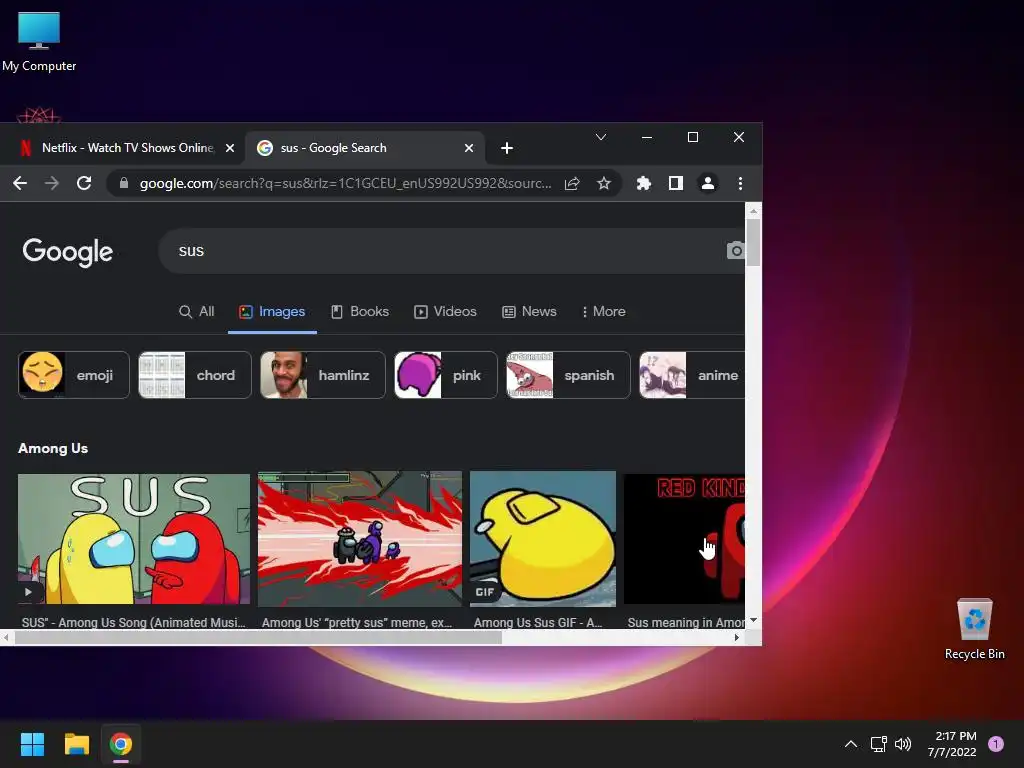Select the sus - Google Search tab
Image resolution: width=1024 pixels, height=768 pixels.
coord(365,148)
